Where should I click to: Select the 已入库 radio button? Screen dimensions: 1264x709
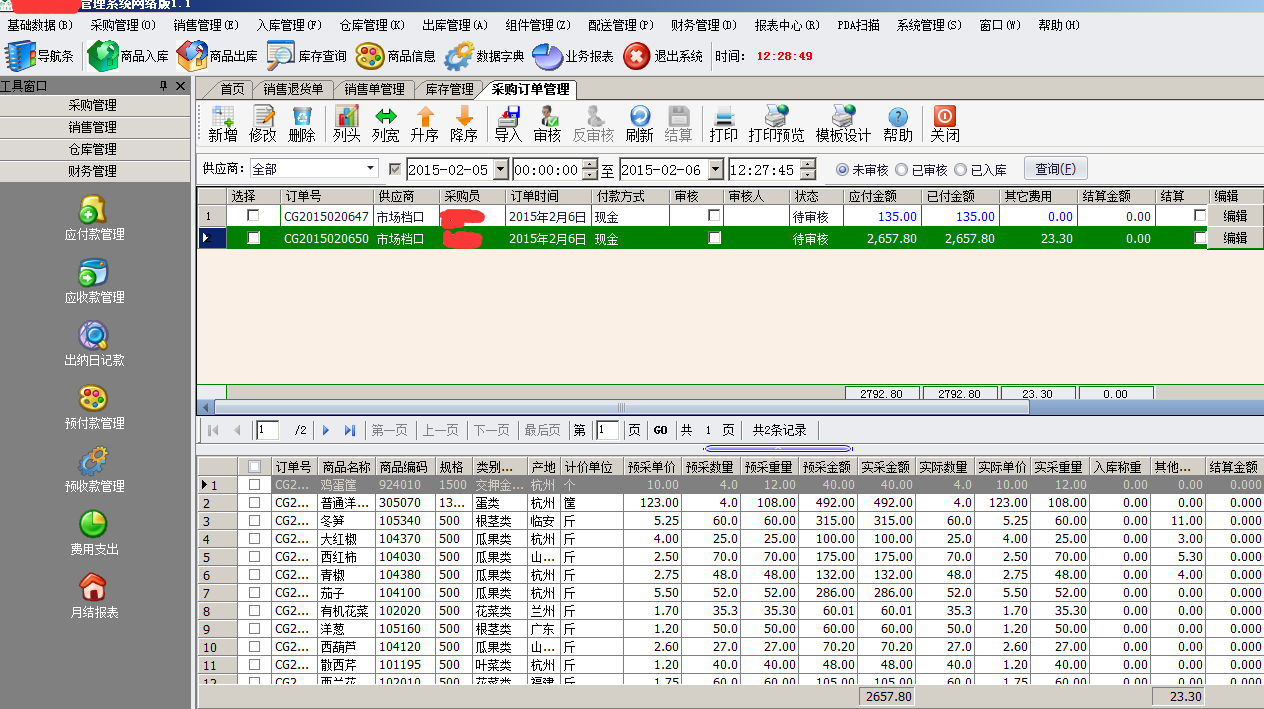tap(960, 170)
